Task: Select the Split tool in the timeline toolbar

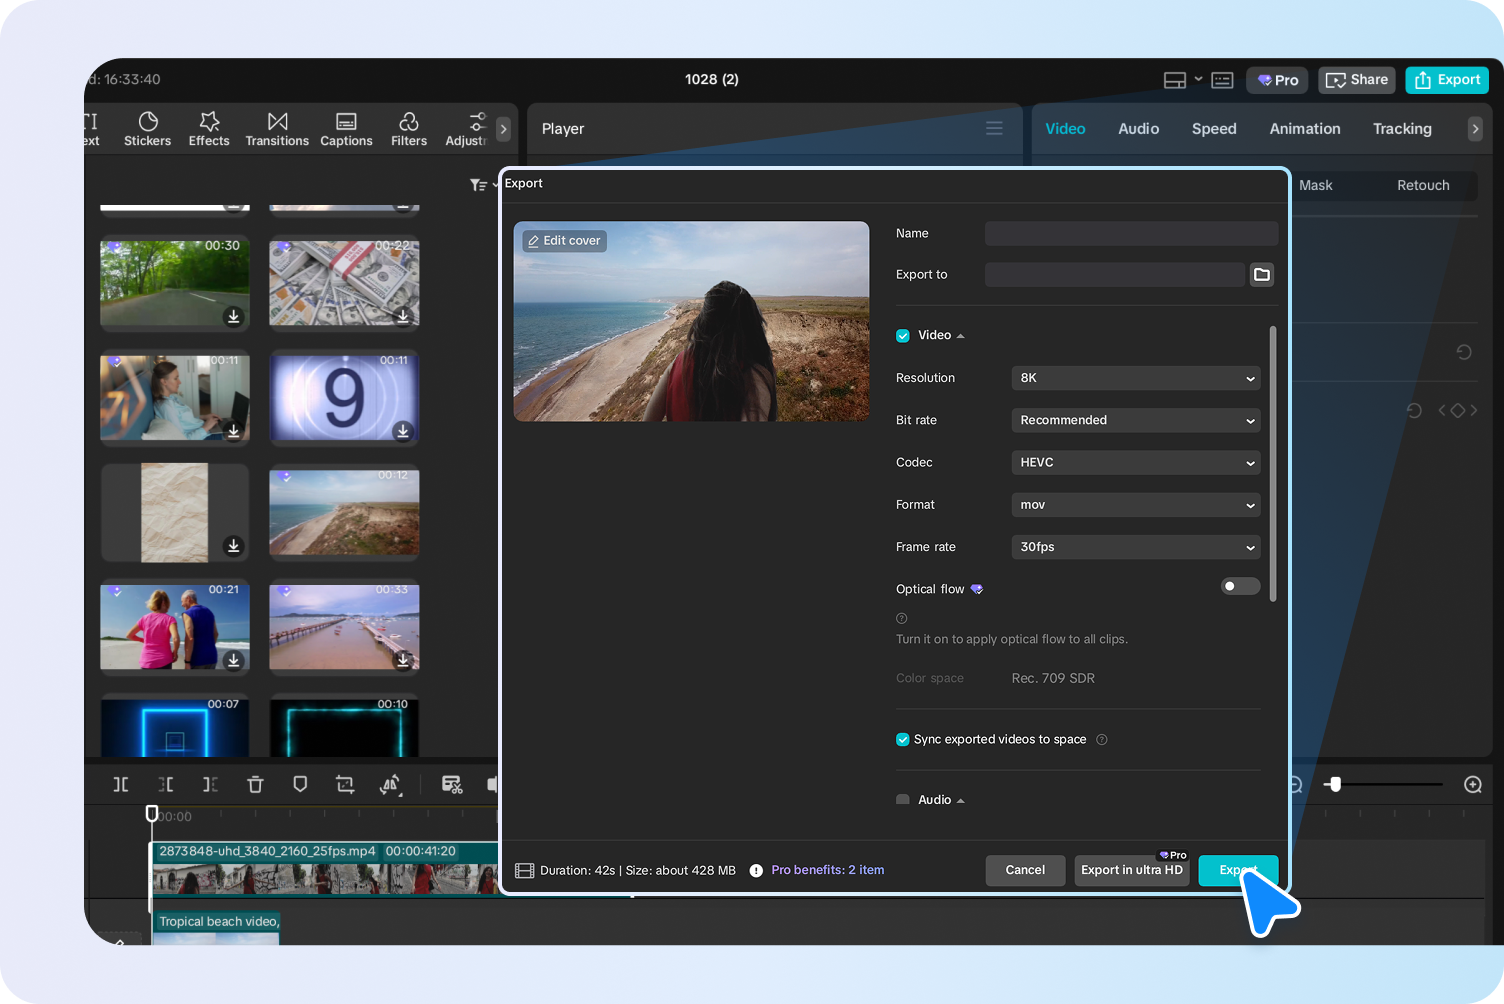Action: (120, 784)
